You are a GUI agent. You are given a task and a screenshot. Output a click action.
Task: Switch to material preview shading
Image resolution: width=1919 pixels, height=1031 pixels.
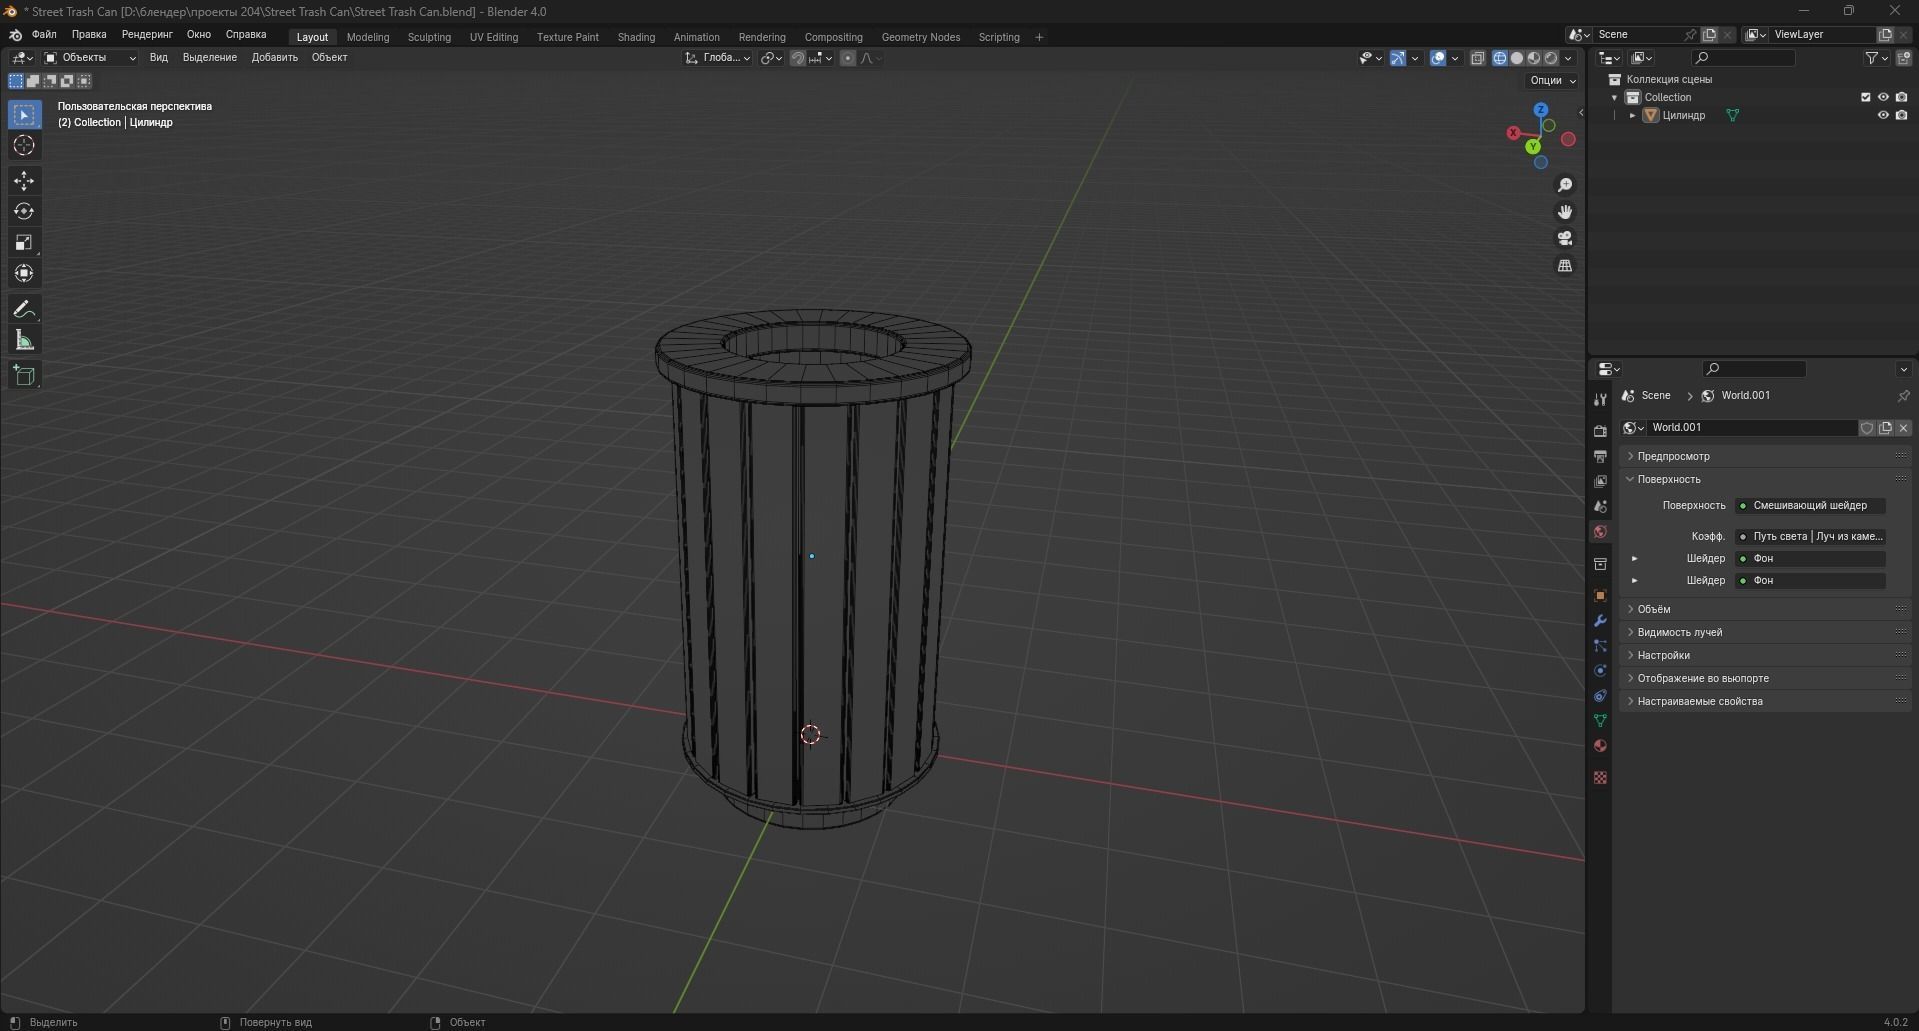point(1534,58)
